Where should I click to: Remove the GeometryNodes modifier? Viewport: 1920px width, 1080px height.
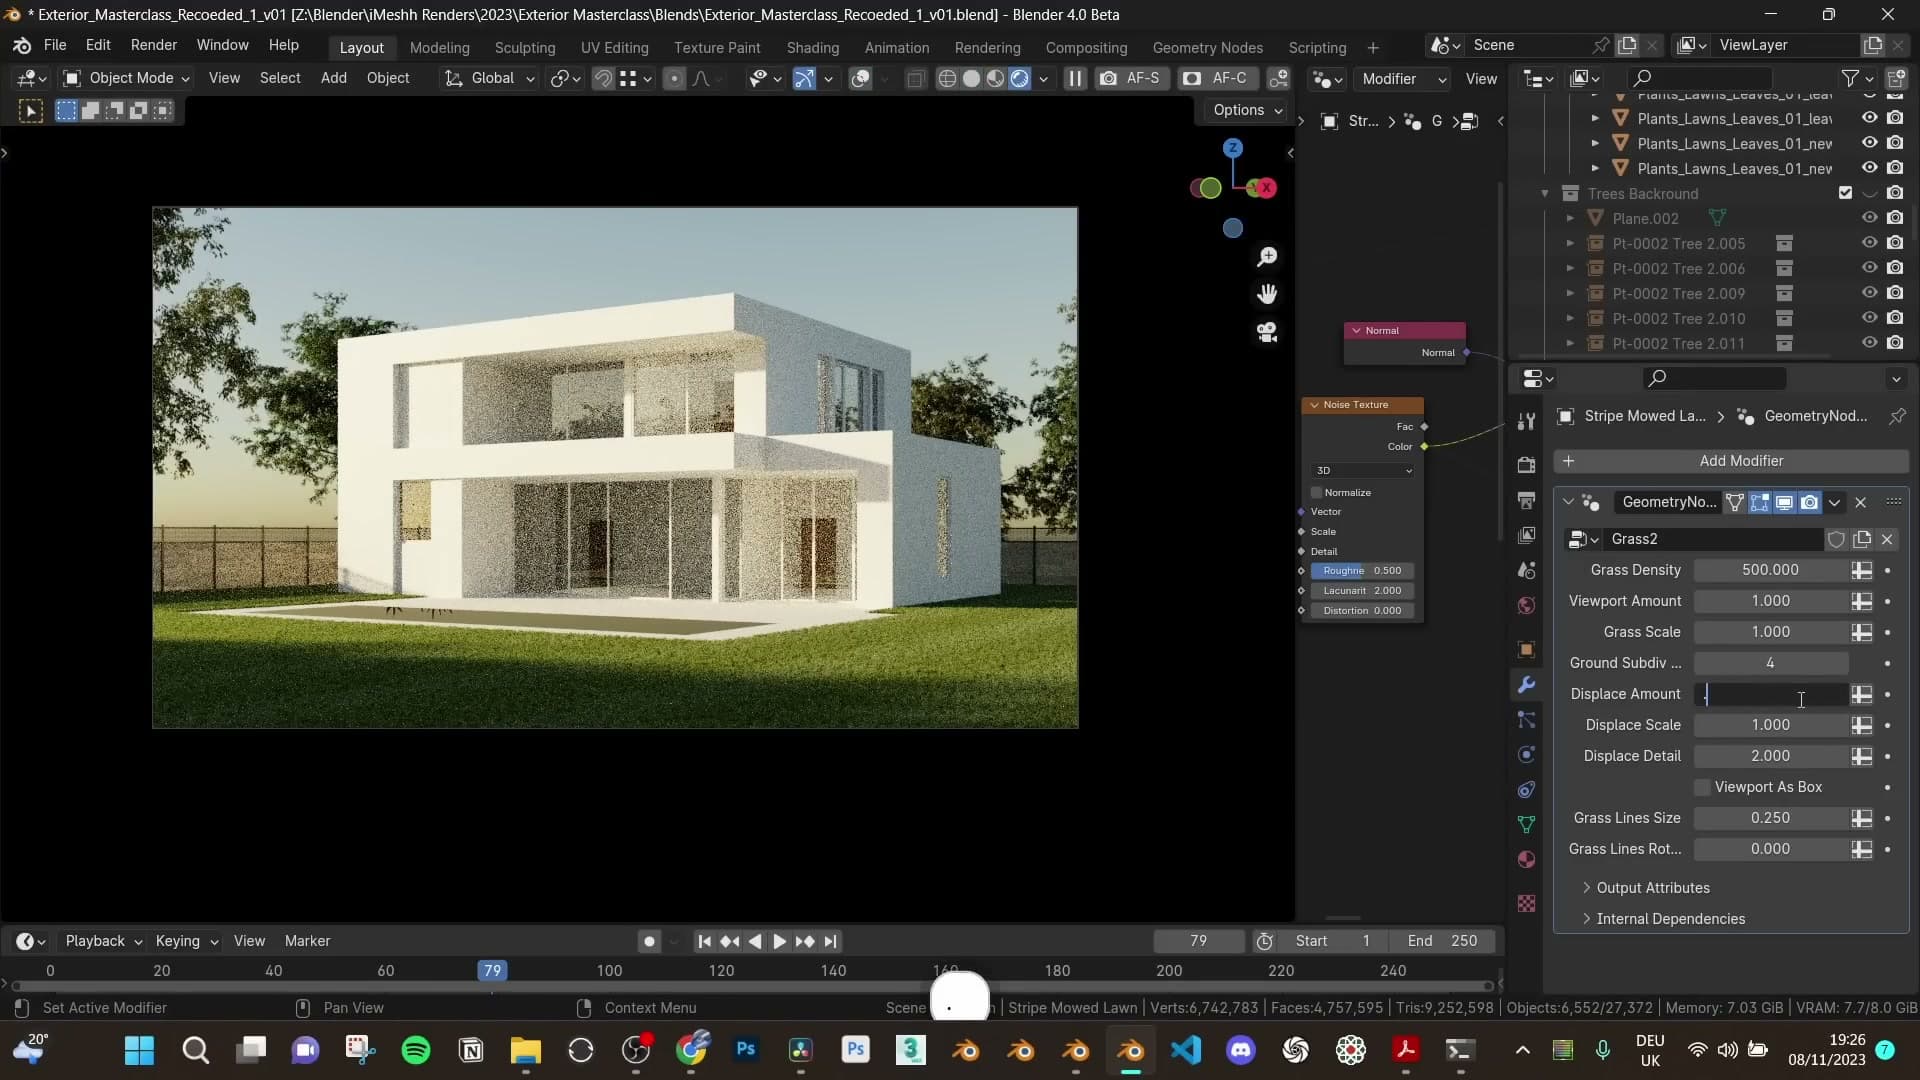tap(1861, 503)
